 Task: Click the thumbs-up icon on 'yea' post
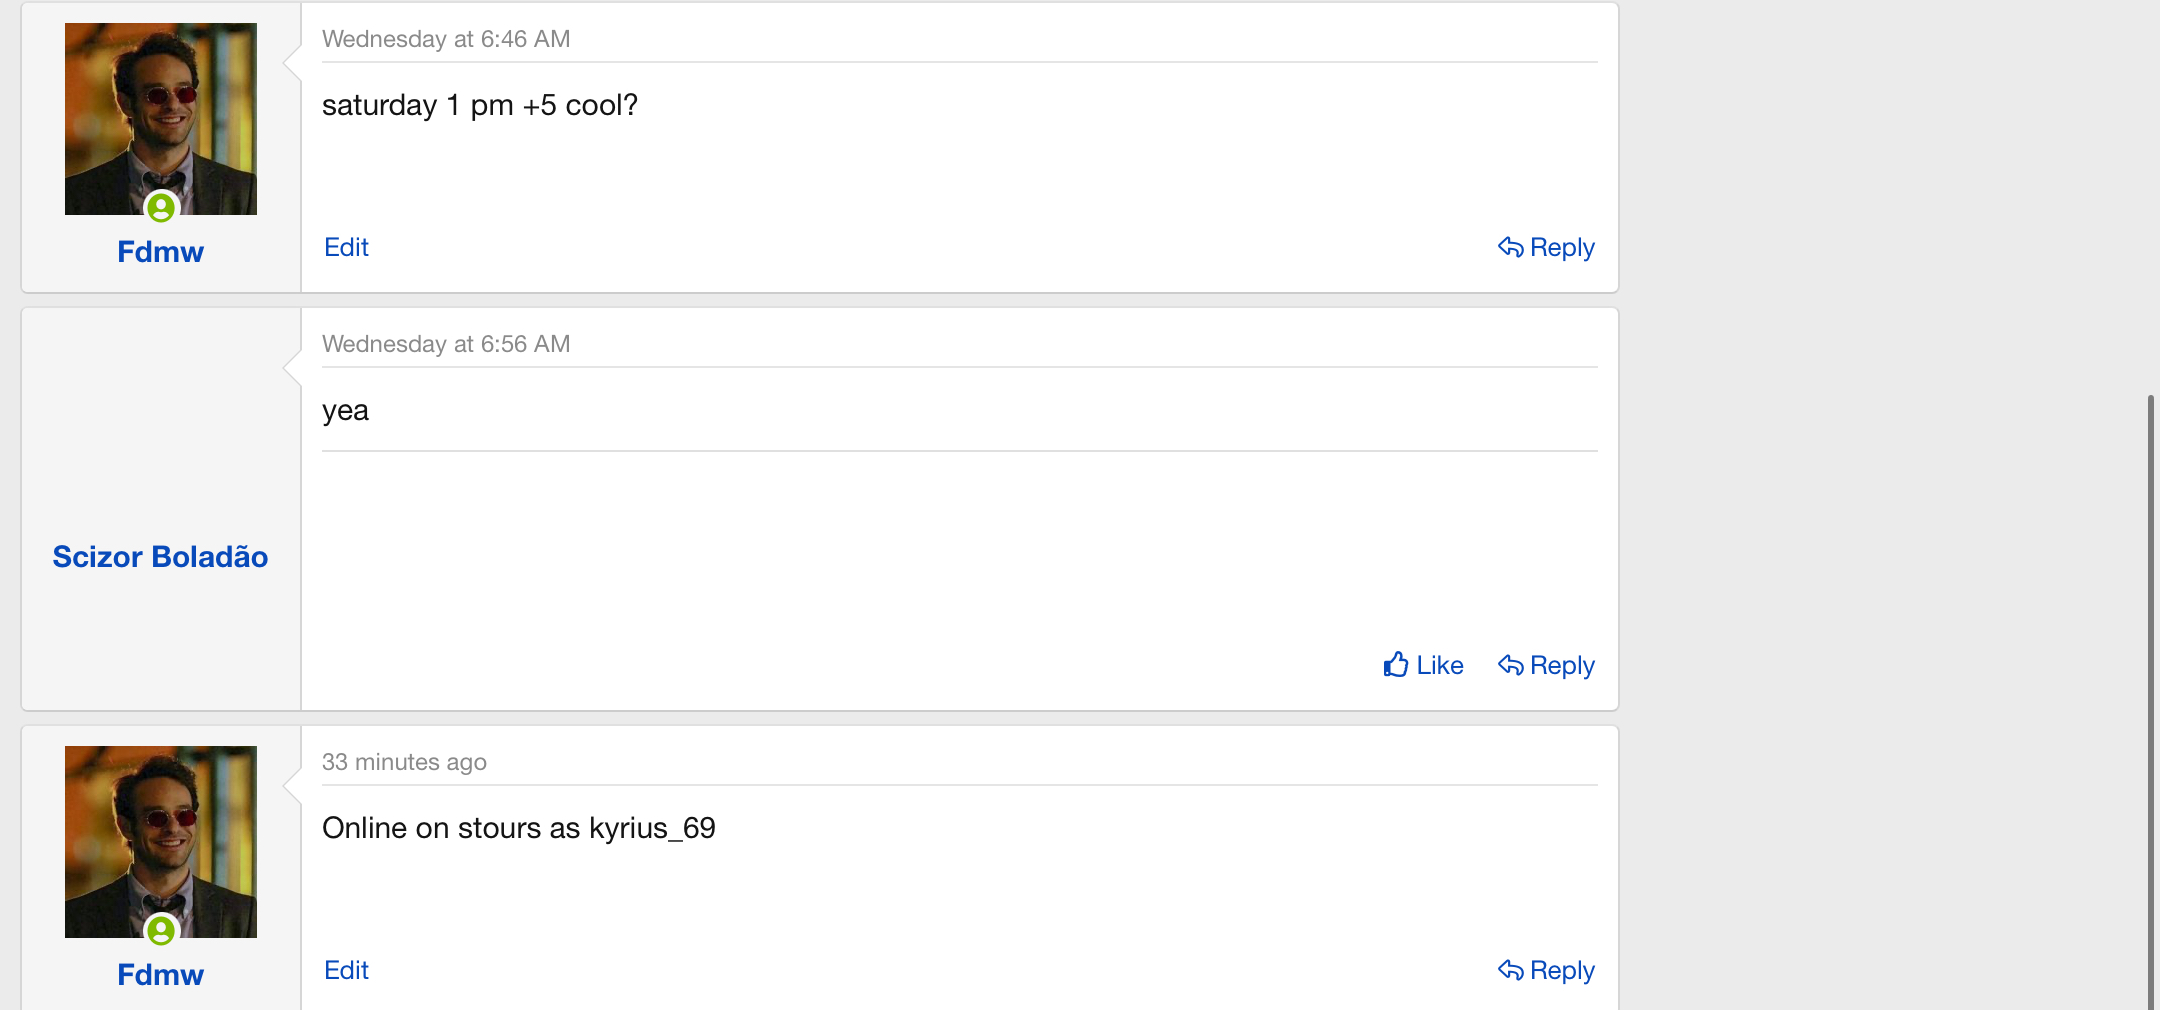point(1396,665)
